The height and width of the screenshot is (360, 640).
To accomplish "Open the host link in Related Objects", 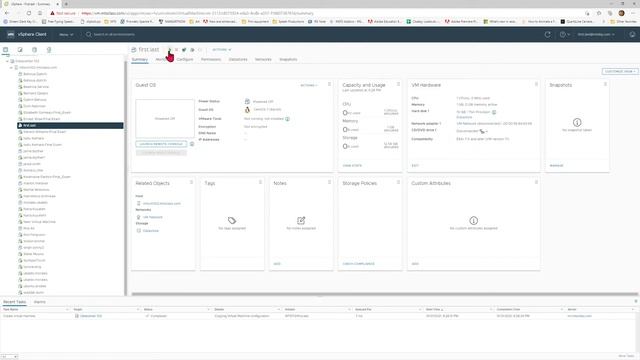I will 162,204.
